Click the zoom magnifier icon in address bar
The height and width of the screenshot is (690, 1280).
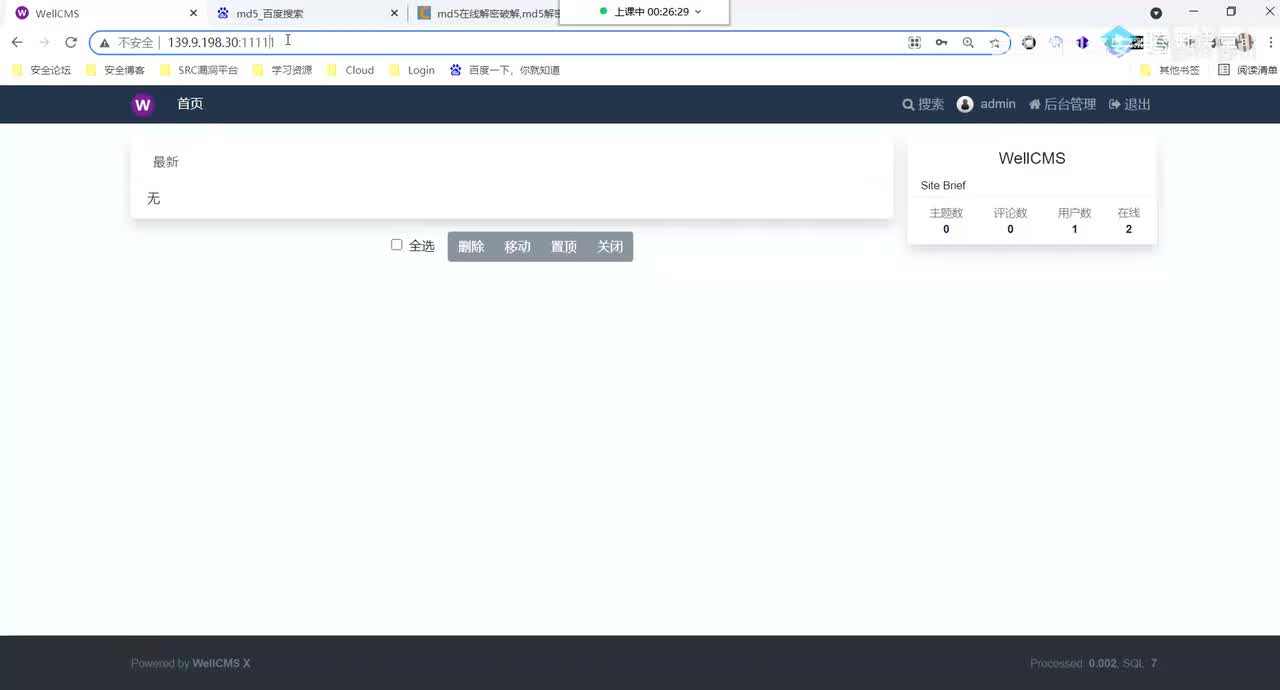968,42
